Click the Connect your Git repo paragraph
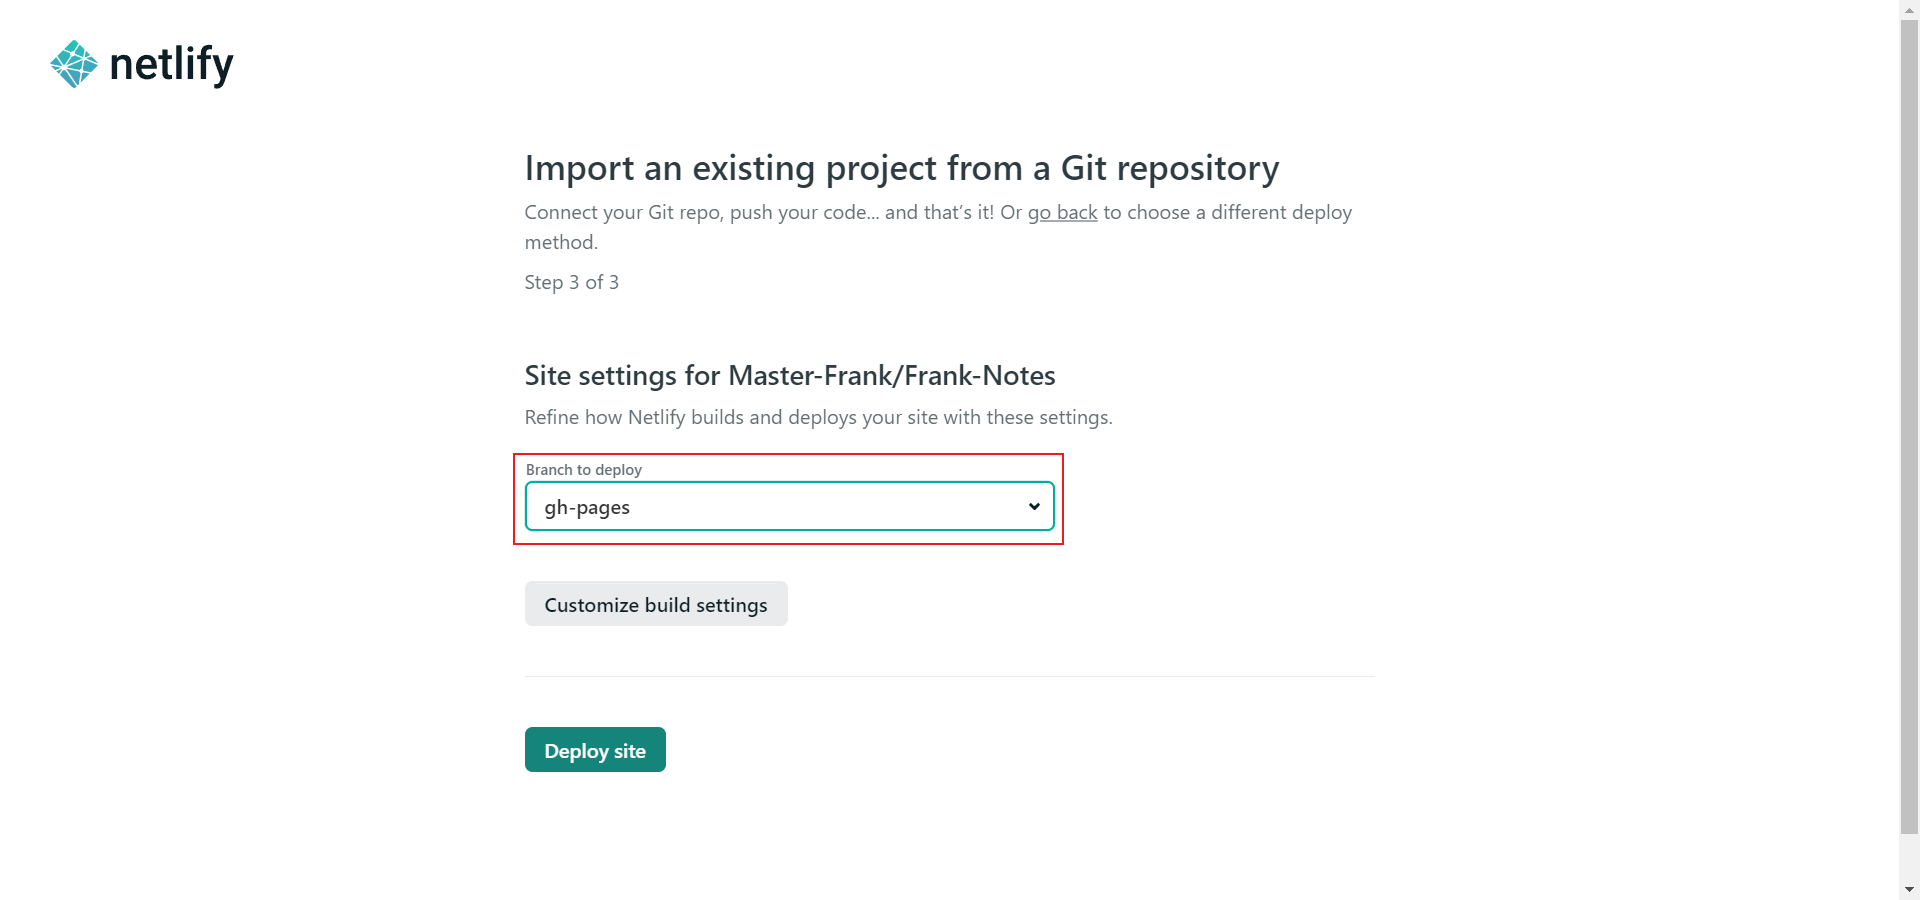 [x=938, y=227]
